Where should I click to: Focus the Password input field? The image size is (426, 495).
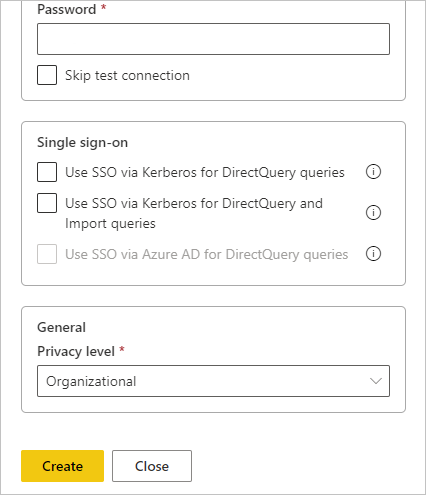pyautogui.click(x=213, y=39)
